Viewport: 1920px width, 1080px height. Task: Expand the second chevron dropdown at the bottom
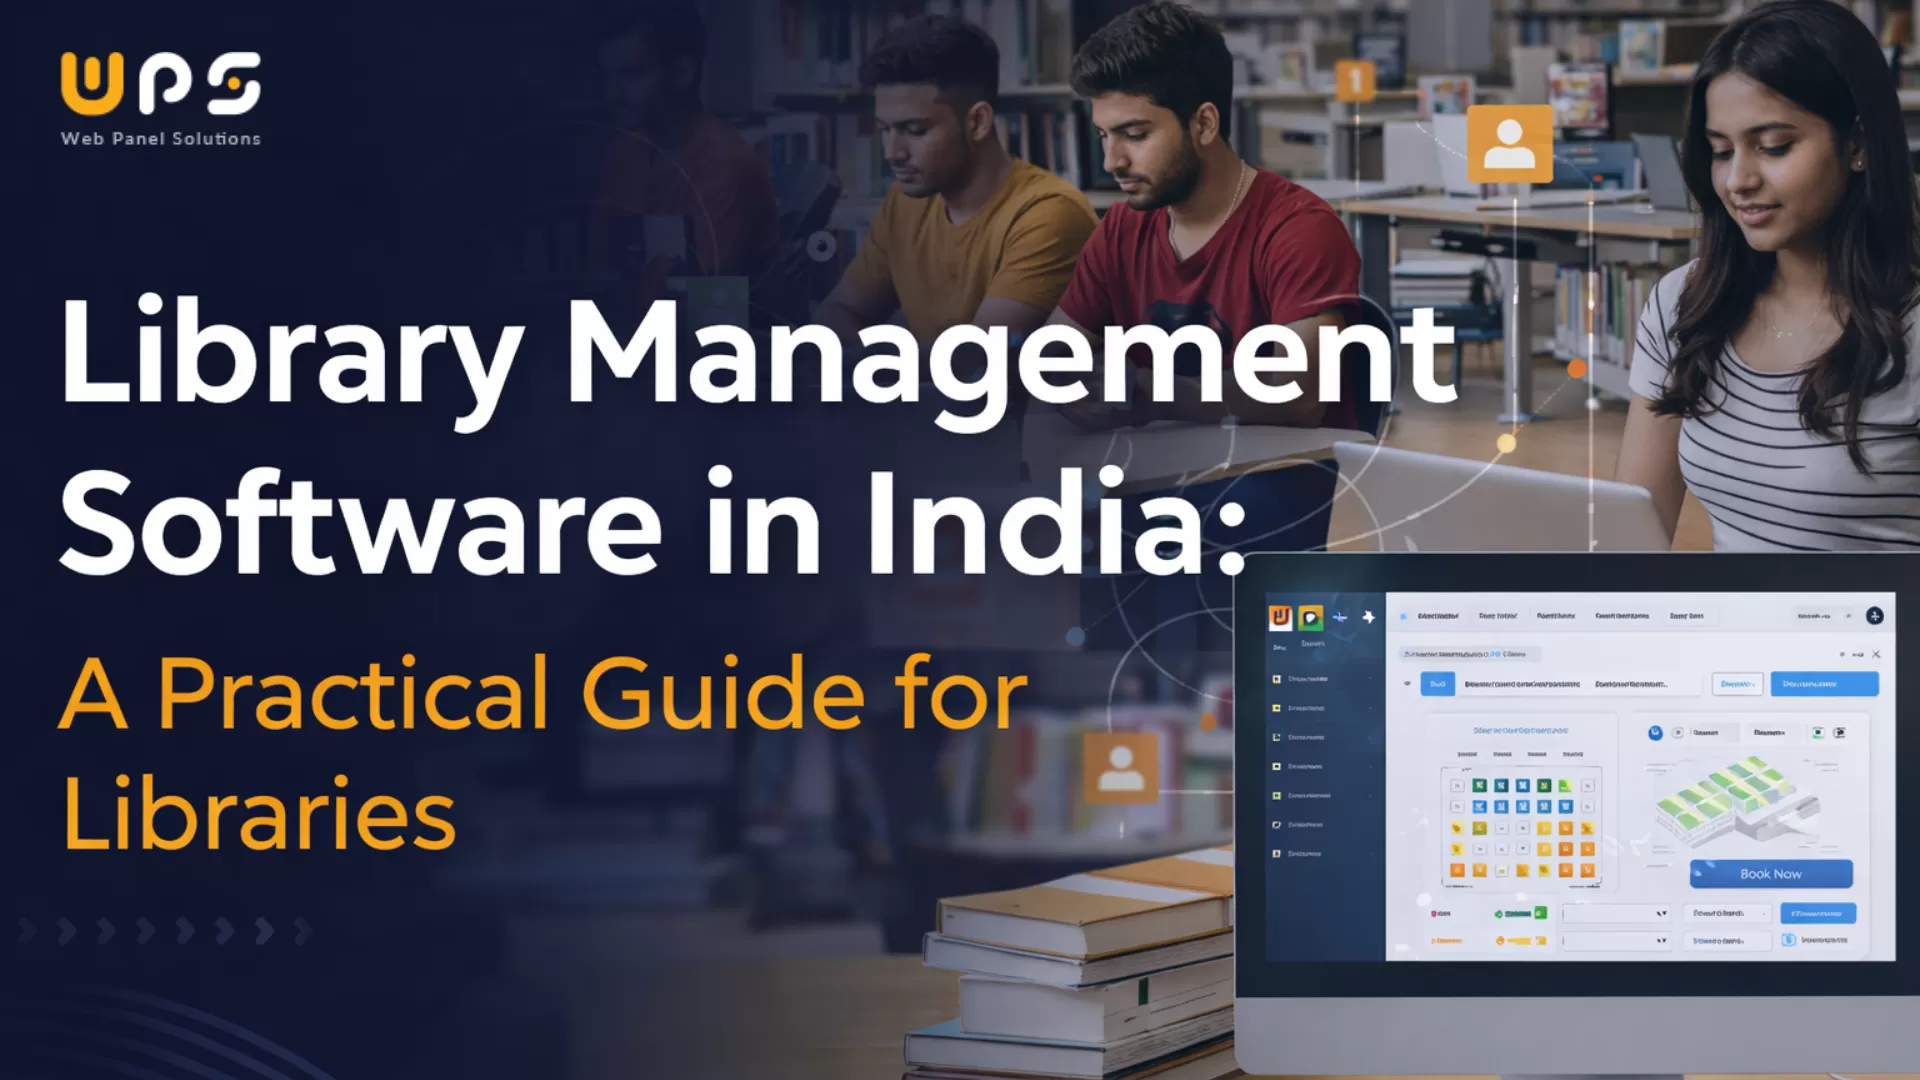(x=1616, y=941)
